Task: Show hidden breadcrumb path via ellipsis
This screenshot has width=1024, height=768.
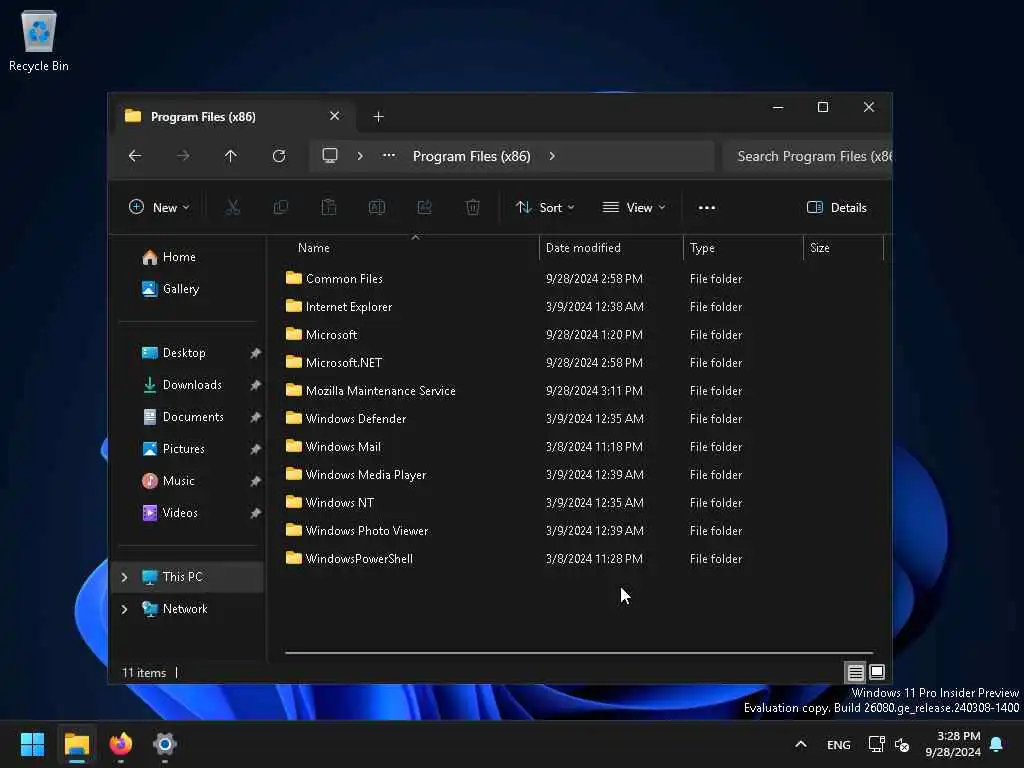Action: point(389,155)
